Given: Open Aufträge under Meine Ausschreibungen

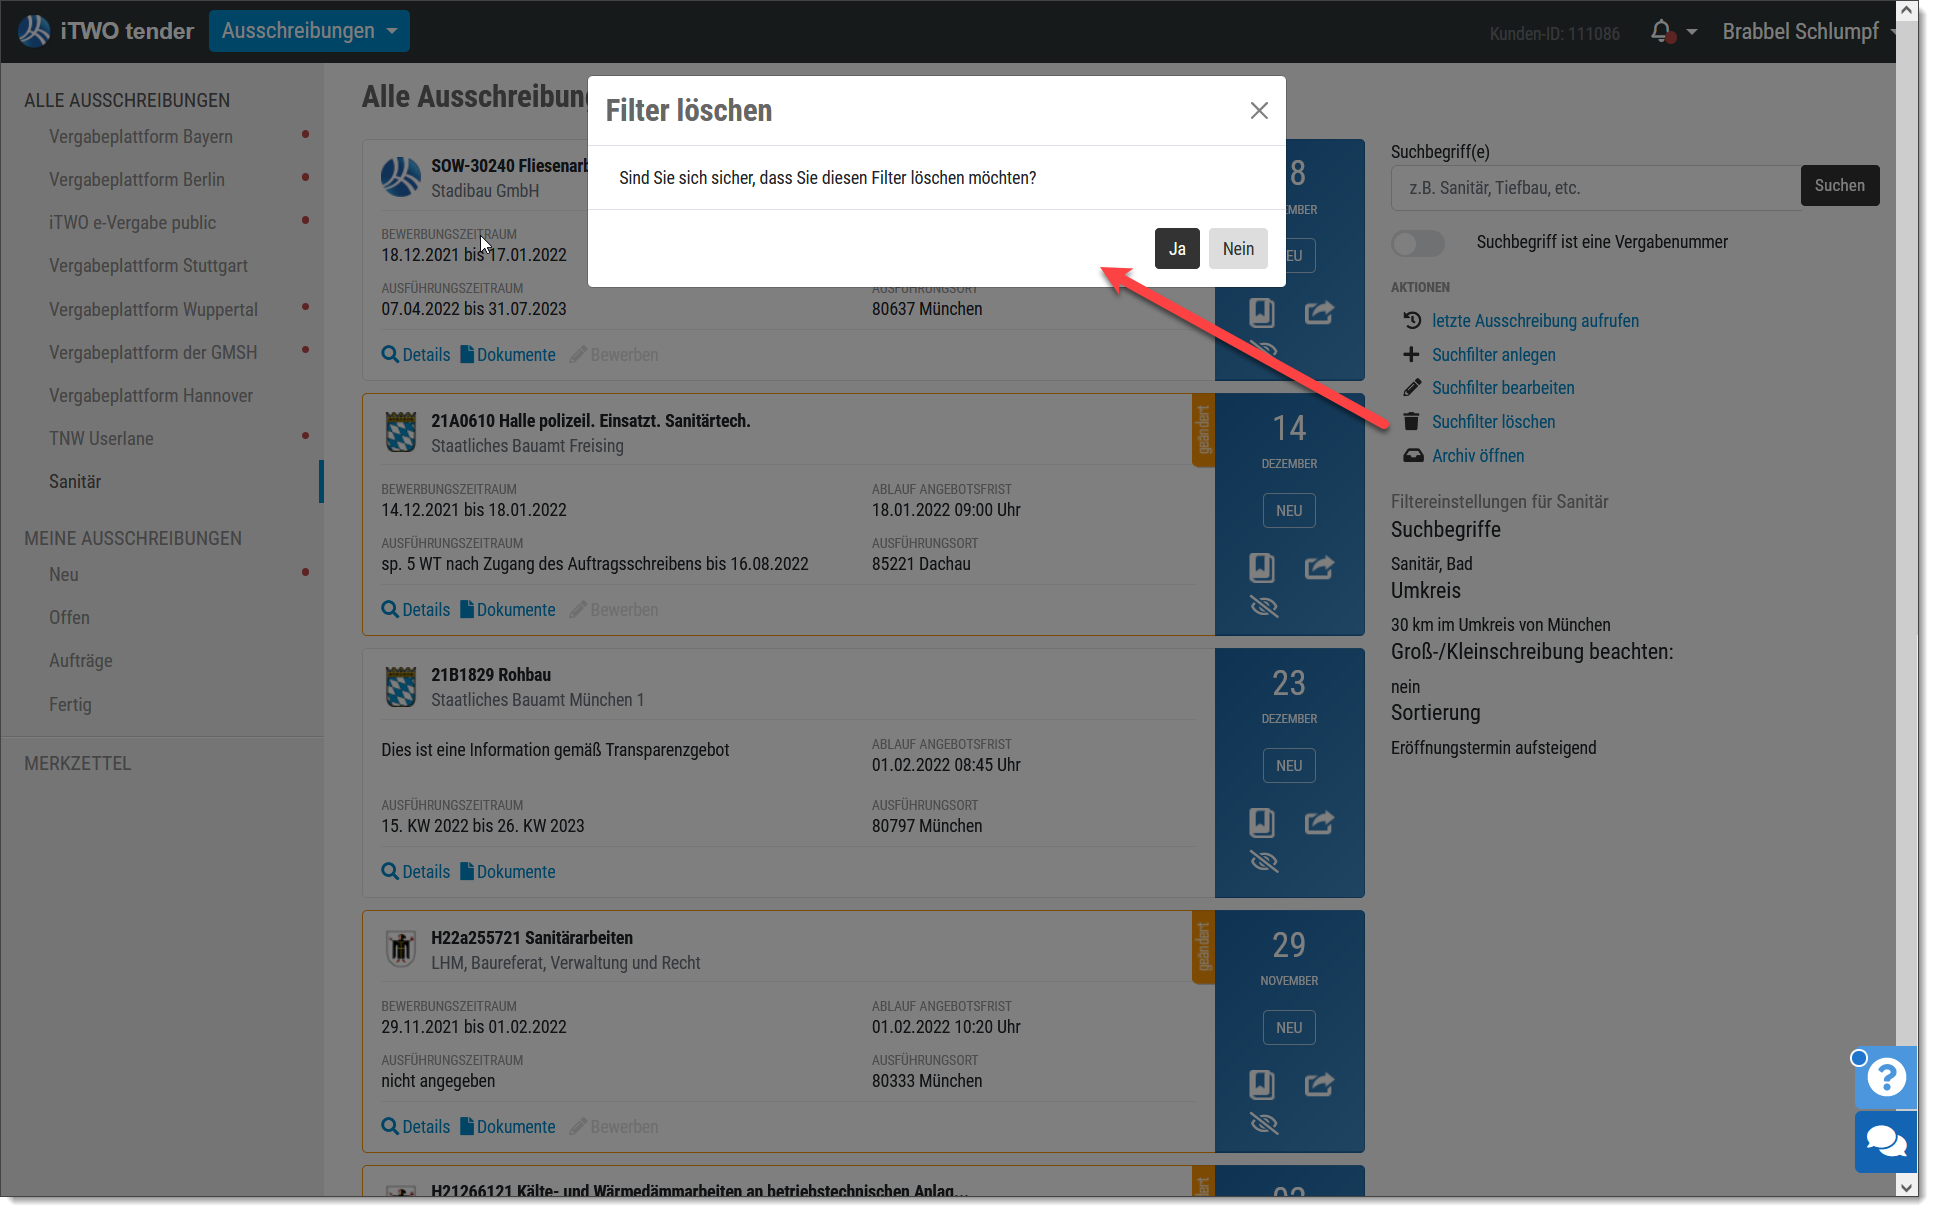Looking at the screenshot, I should pos(81,661).
